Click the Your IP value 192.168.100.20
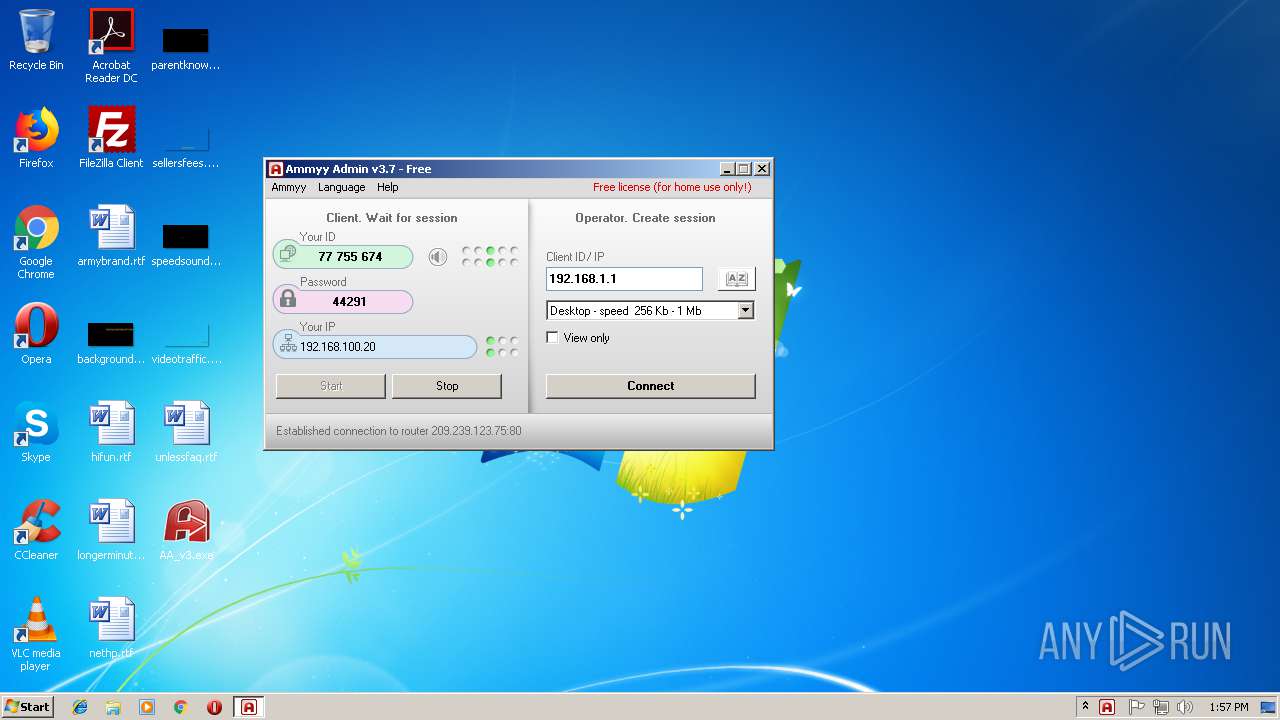 click(338, 347)
